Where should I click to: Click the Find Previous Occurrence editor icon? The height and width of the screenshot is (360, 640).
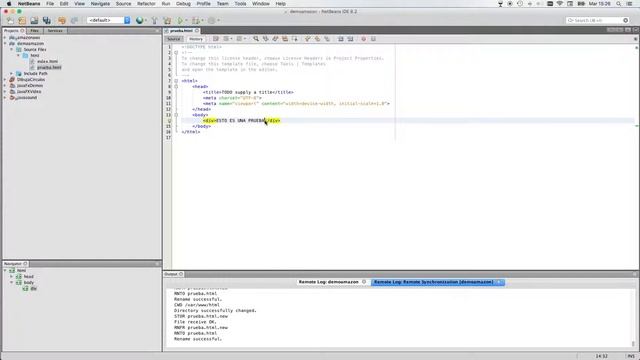point(266,39)
